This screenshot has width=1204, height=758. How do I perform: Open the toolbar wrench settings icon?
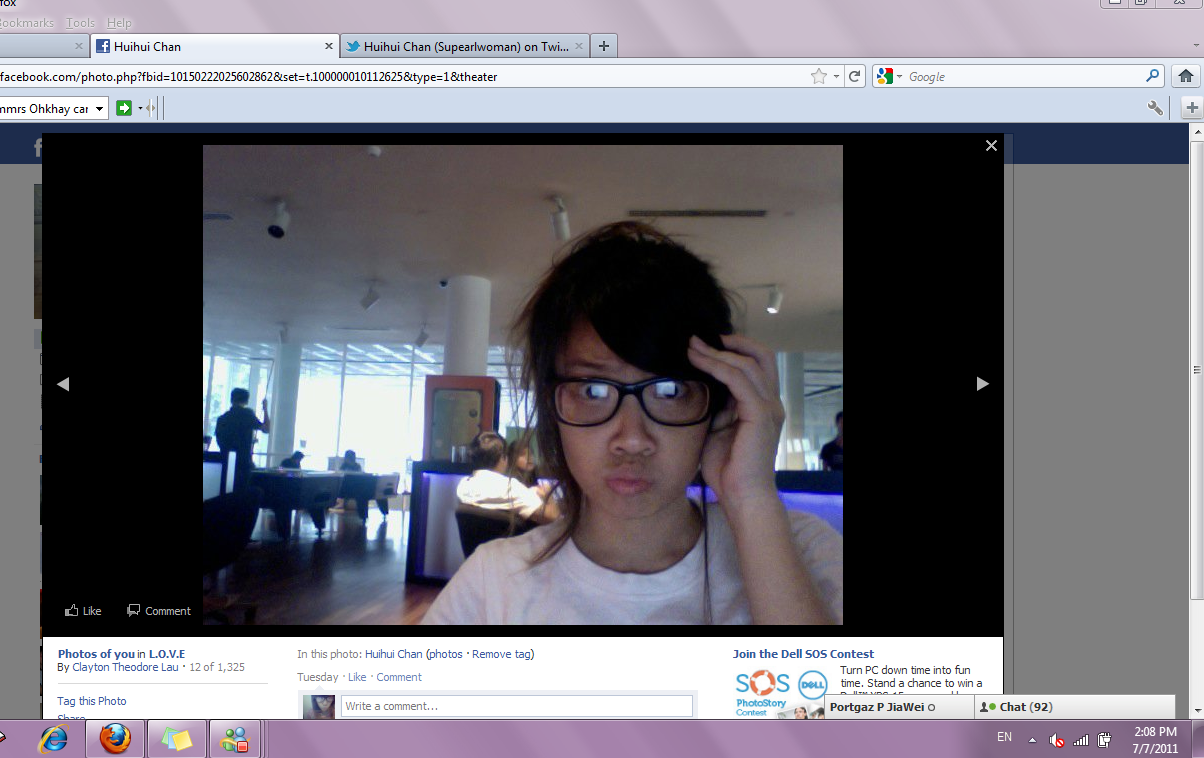coord(1156,108)
